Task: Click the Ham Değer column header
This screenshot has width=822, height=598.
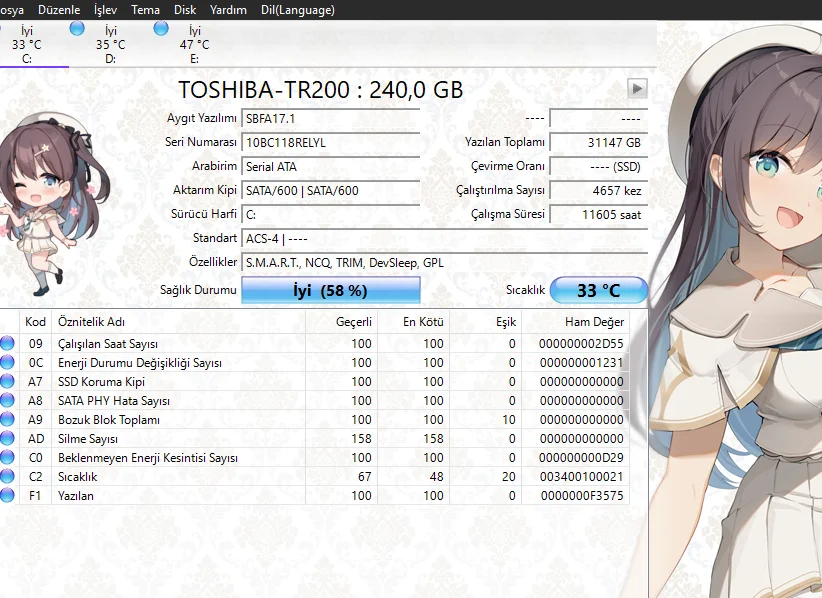Action: point(576,322)
